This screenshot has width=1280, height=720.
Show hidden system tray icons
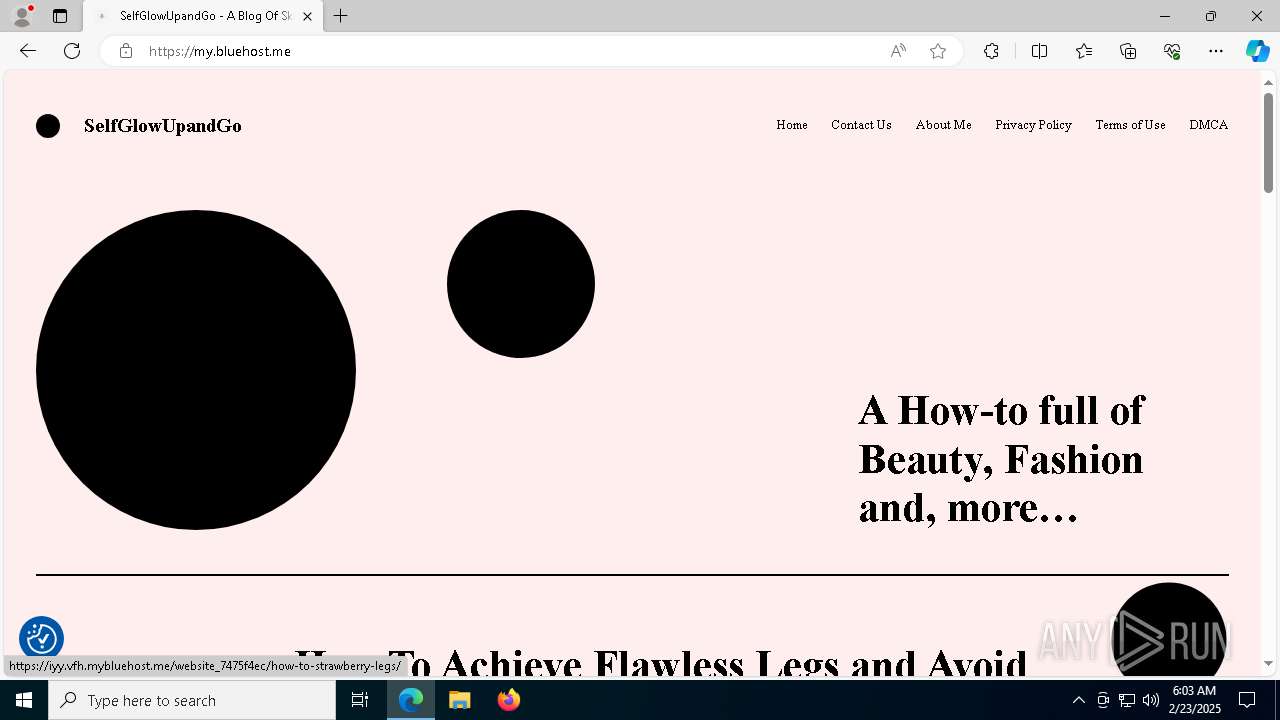point(1078,700)
